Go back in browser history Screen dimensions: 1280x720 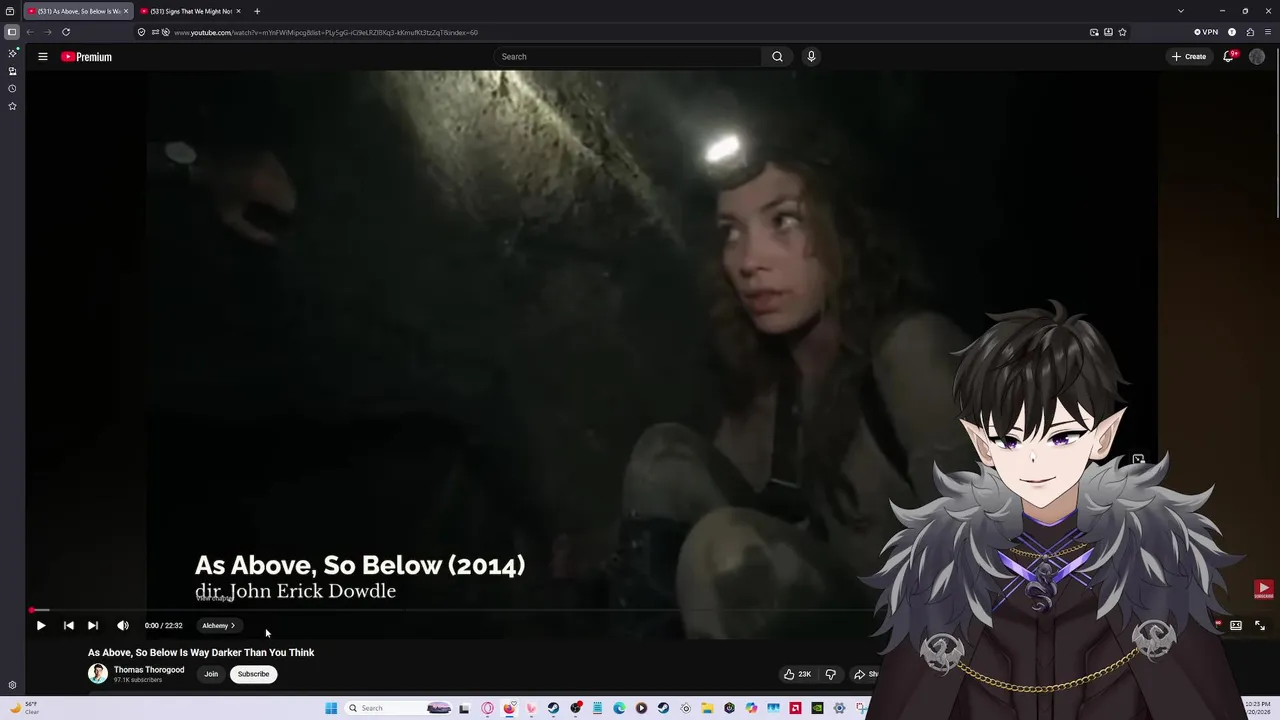tap(30, 32)
